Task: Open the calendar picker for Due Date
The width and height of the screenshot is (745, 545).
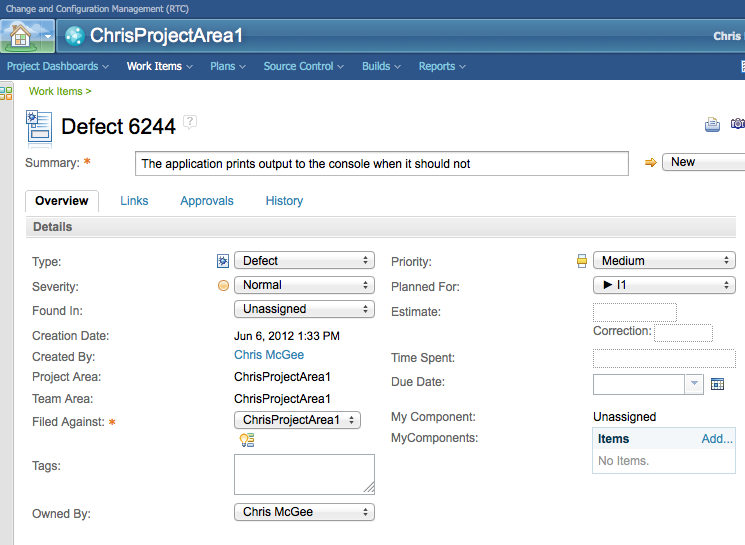Action: coord(717,384)
